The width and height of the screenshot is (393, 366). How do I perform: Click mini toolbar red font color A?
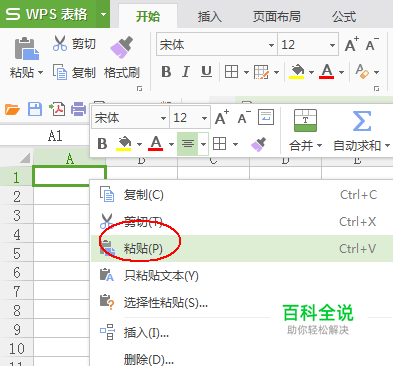[x=156, y=144]
